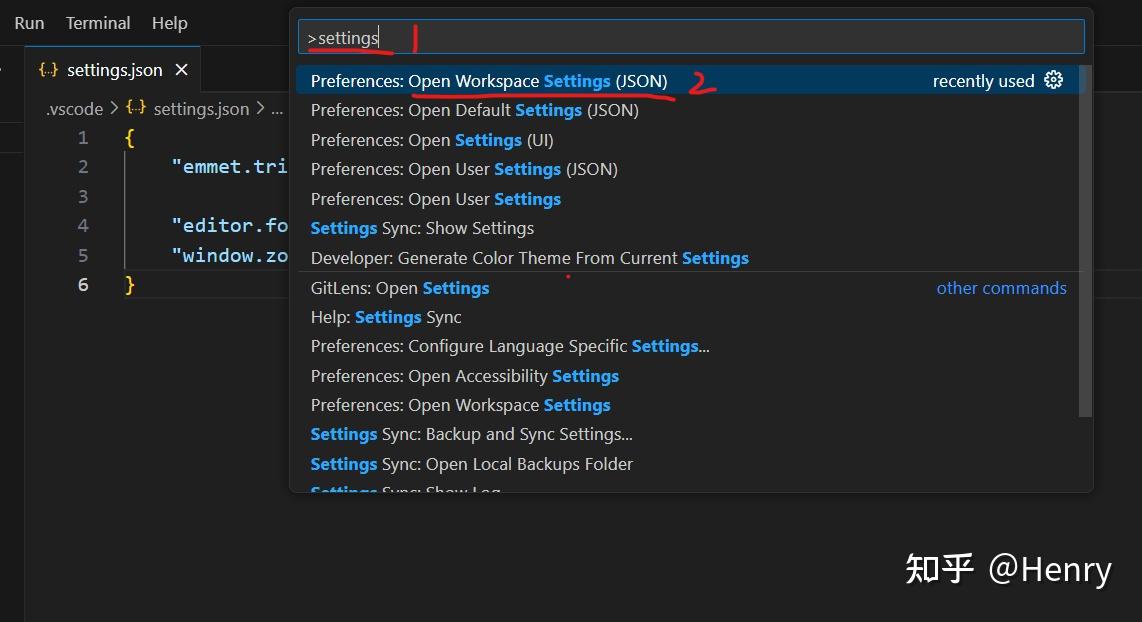Open the Run menu
The width and height of the screenshot is (1142, 622).
[28, 22]
